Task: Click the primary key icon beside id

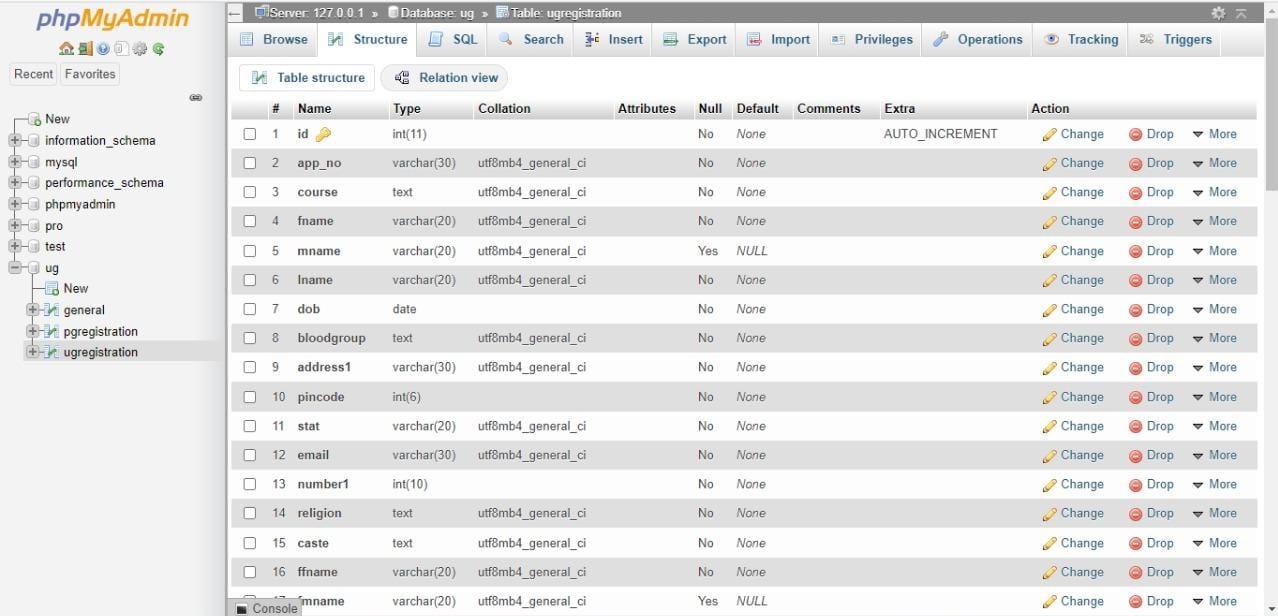Action: pyautogui.click(x=323, y=134)
